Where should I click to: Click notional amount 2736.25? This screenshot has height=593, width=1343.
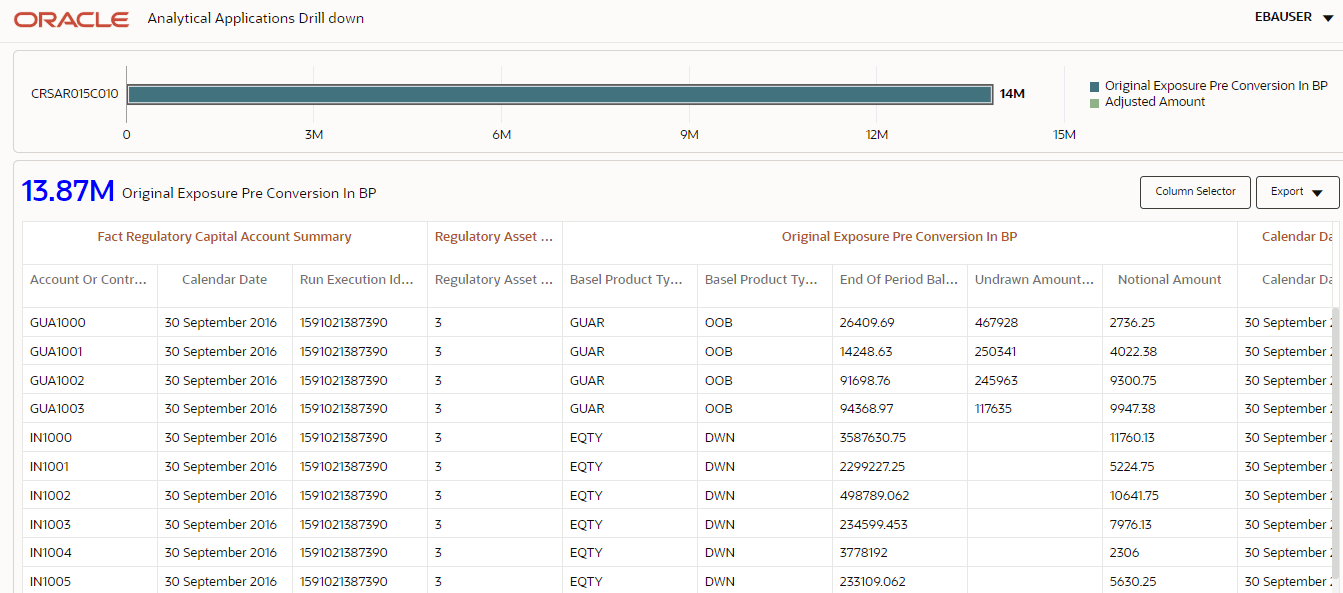[1133, 323]
